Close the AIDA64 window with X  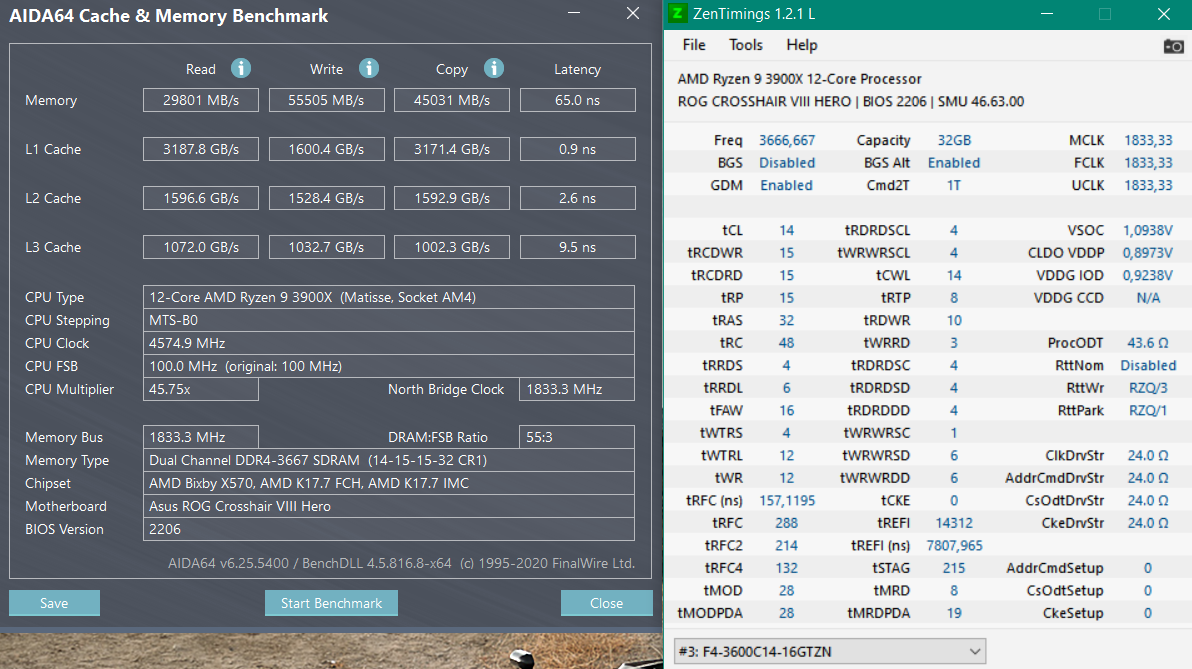coord(632,13)
